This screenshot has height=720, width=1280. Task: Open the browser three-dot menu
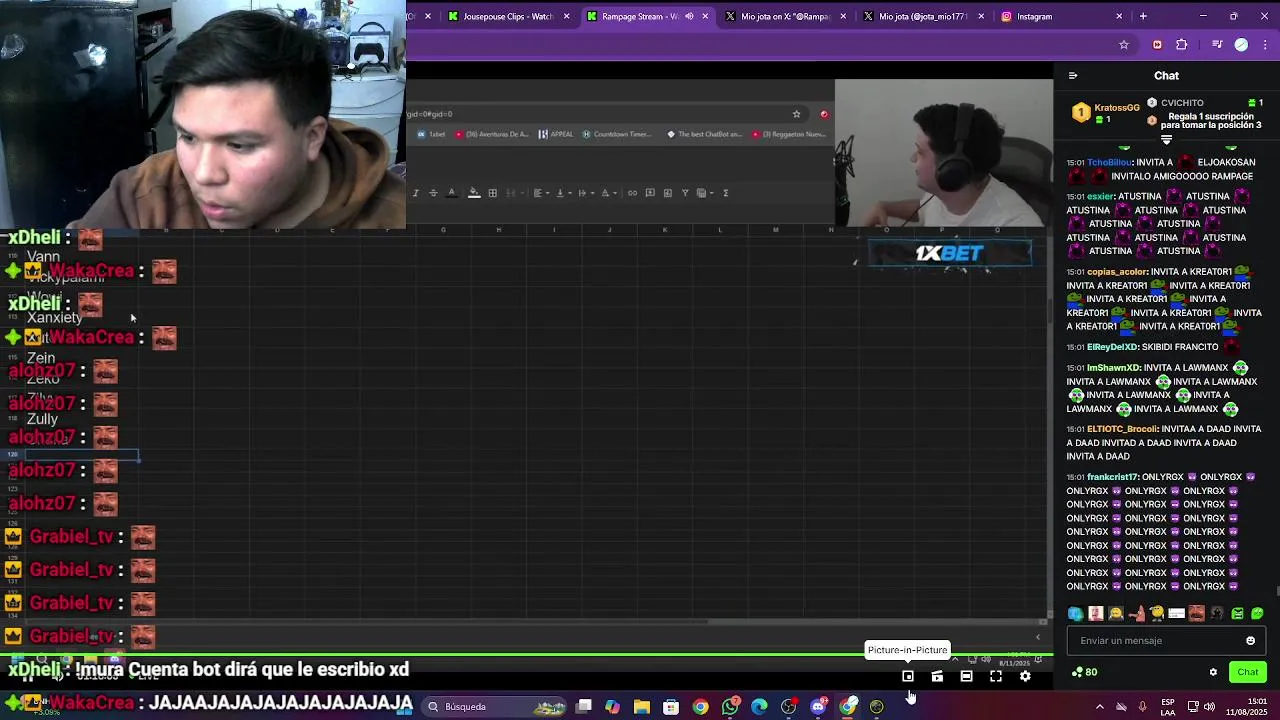(1264, 45)
